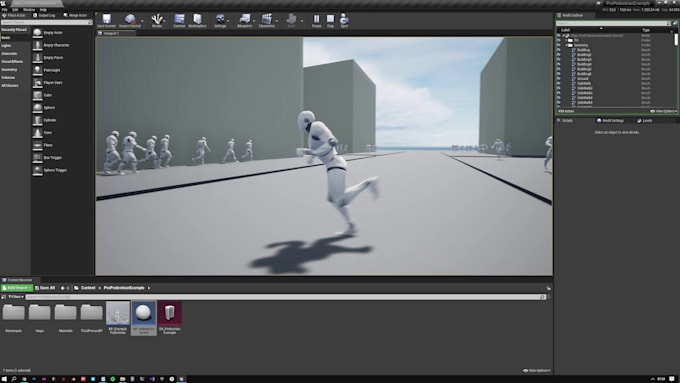Open the Blueprints dropdown arrow
The image size is (680, 383).
pos(254,21)
